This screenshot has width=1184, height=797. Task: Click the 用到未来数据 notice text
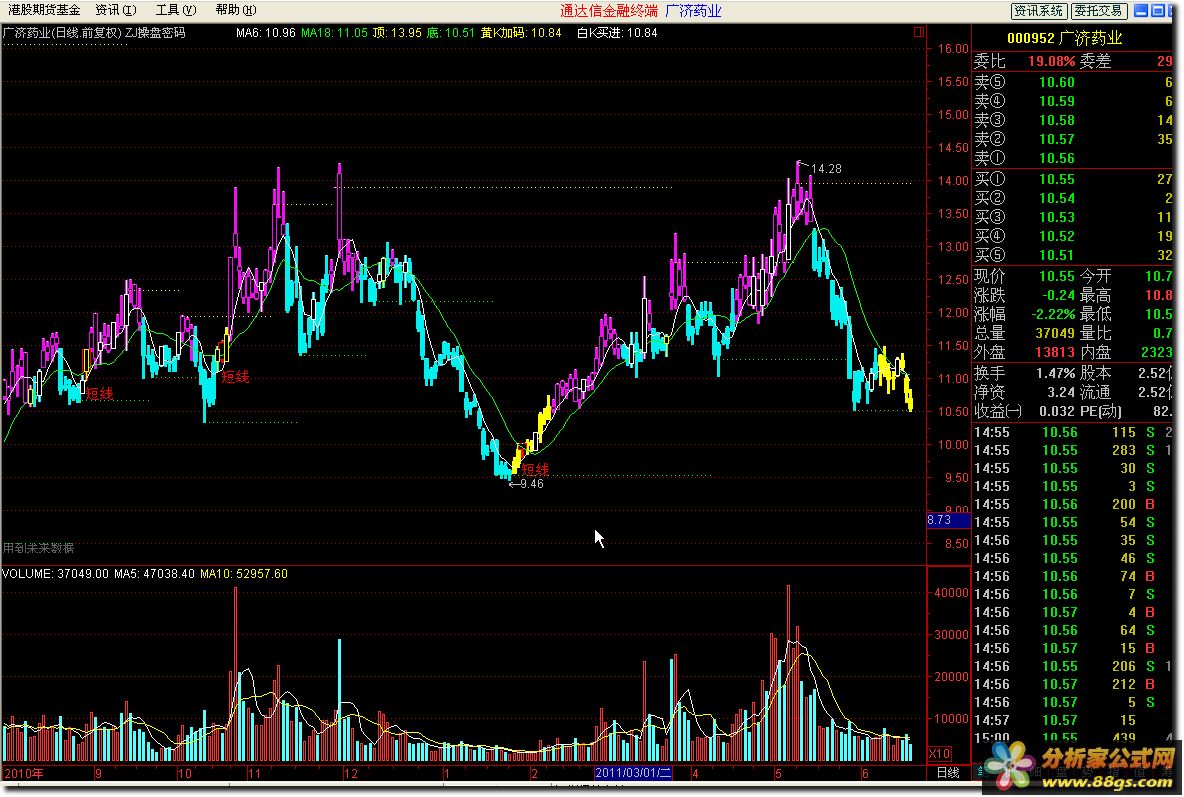tap(39, 548)
